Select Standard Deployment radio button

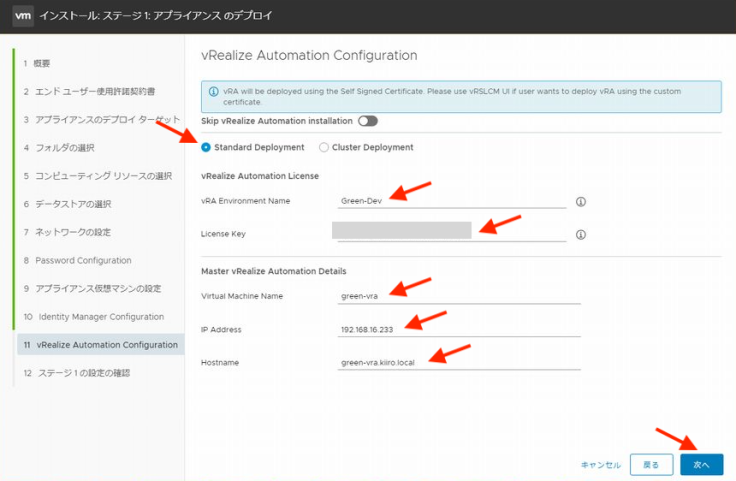click(x=206, y=147)
